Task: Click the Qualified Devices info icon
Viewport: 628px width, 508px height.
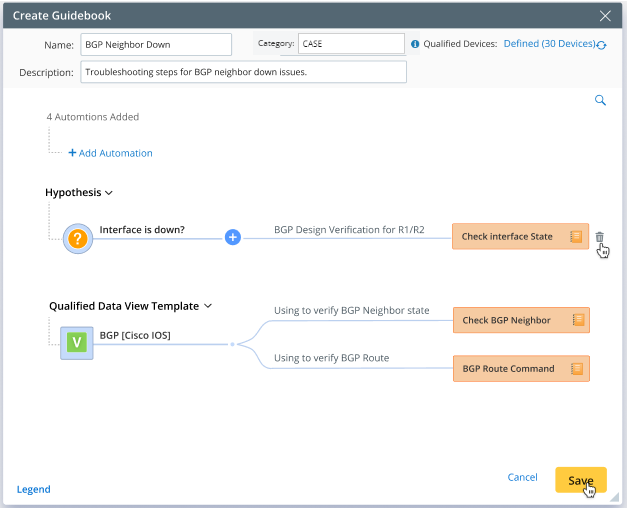Action: [415, 44]
